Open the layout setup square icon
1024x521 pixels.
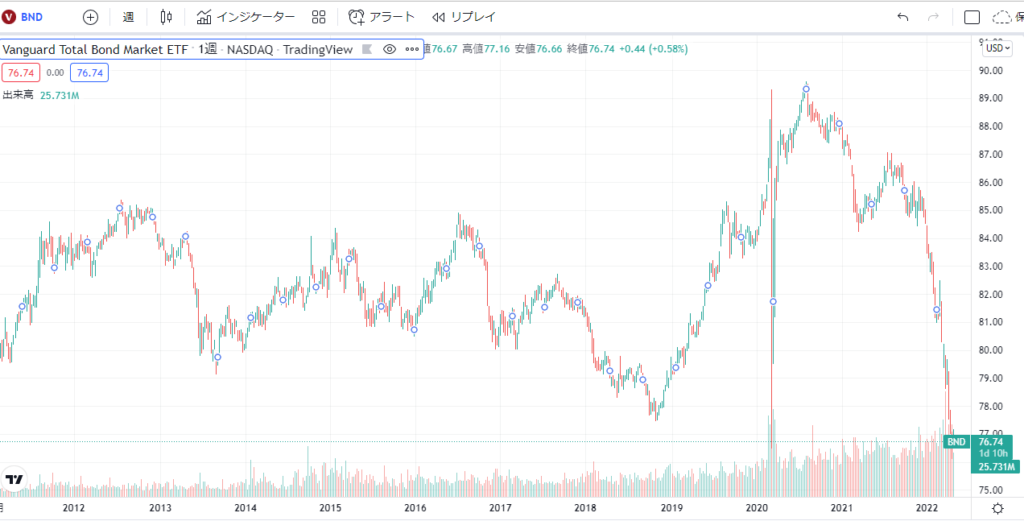972,17
